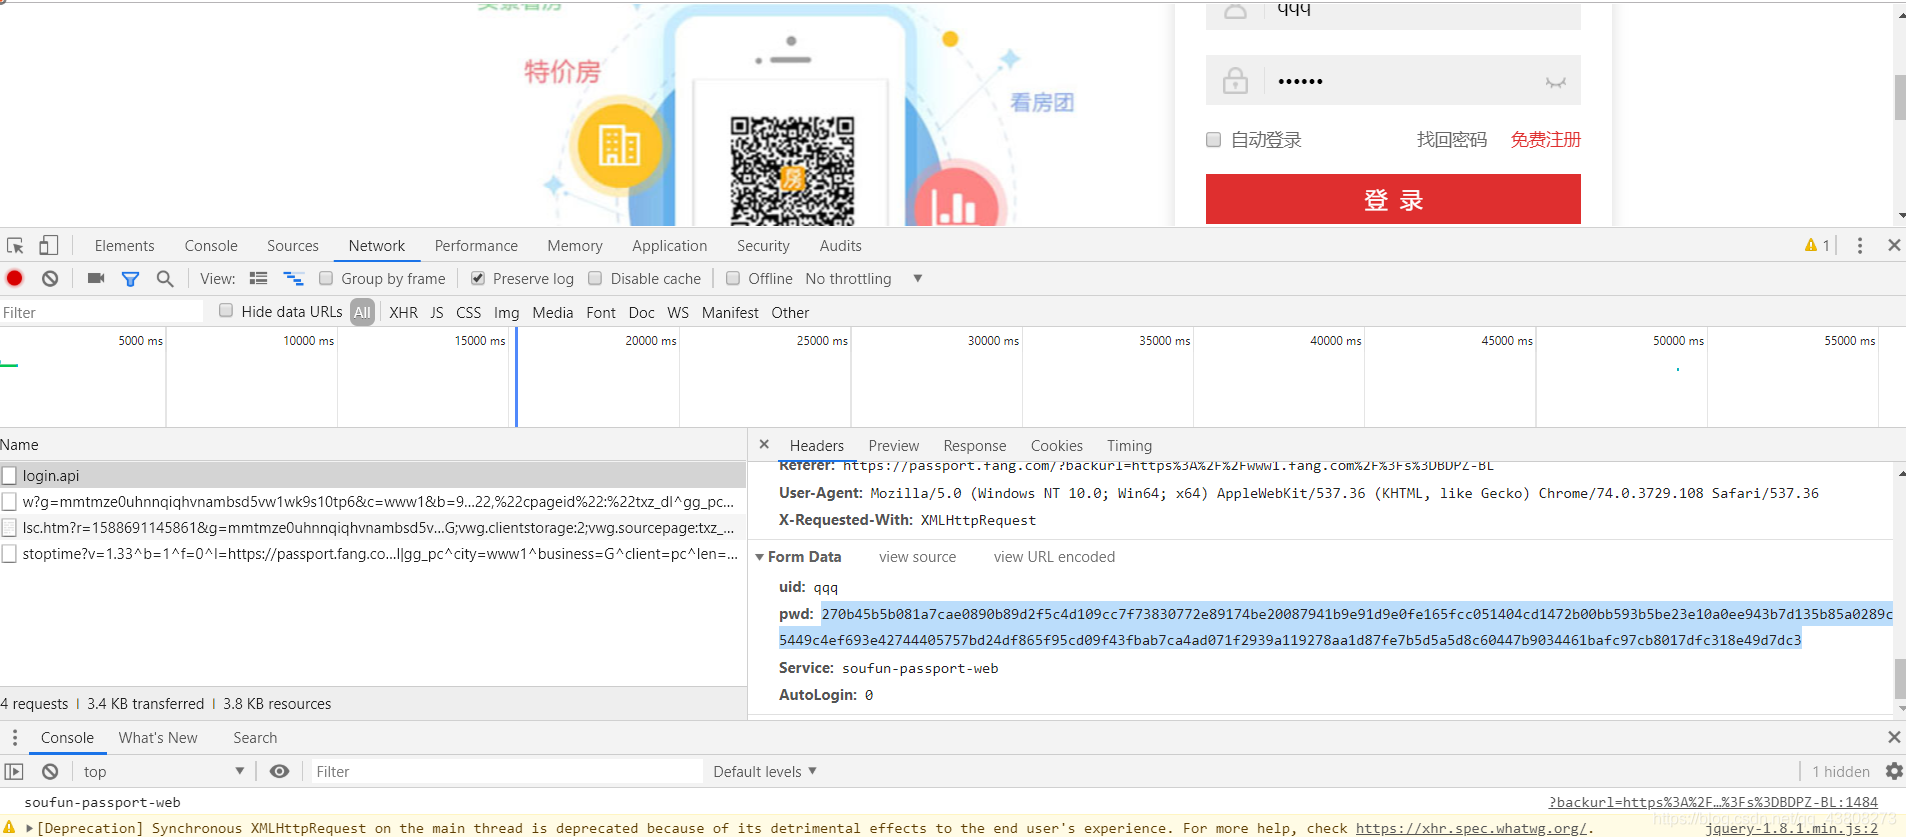Collapse the Form Data section
Screen dimensions: 1906x837
point(760,557)
